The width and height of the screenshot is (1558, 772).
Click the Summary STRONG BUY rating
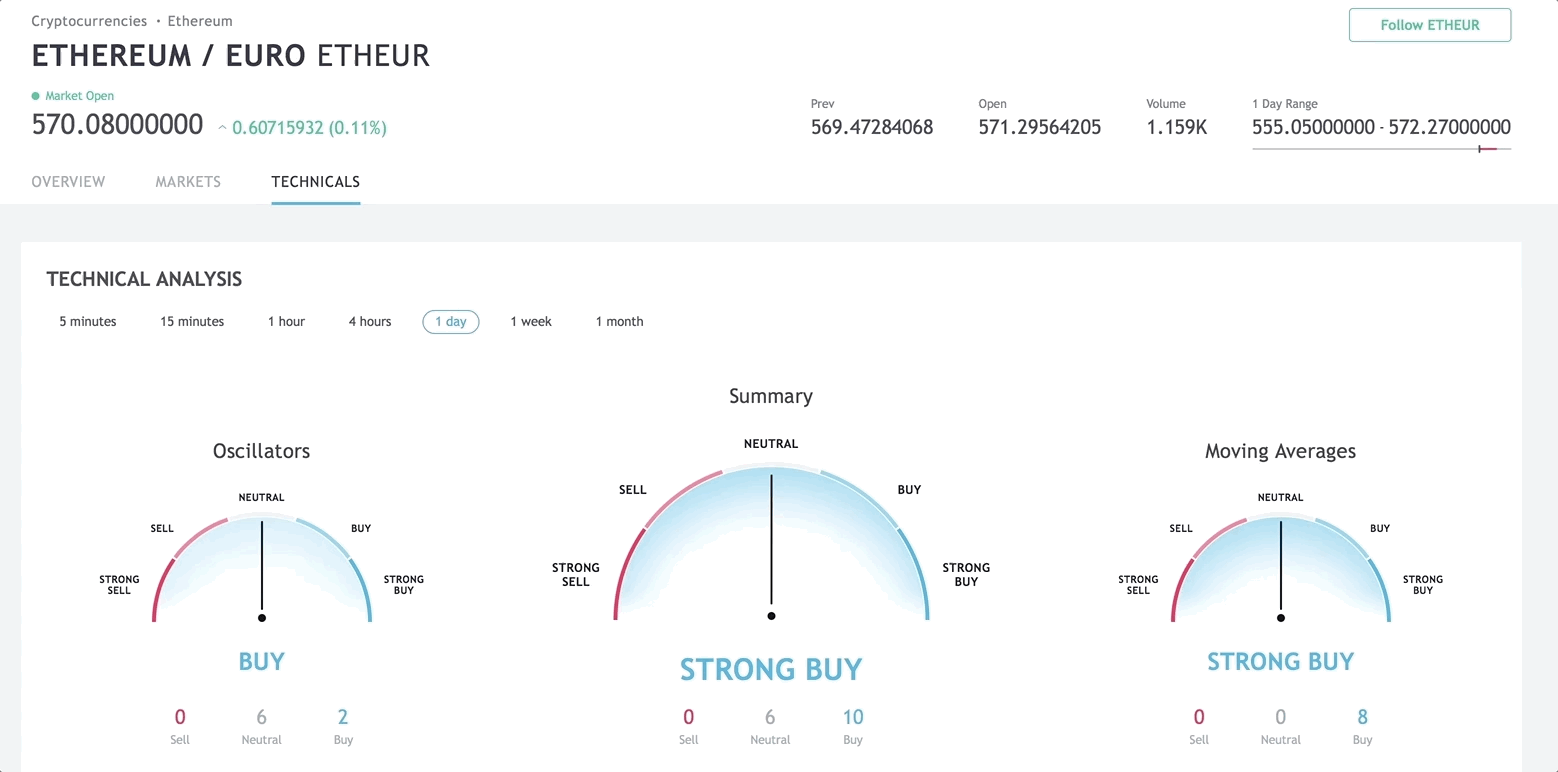(x=771, y=669)
